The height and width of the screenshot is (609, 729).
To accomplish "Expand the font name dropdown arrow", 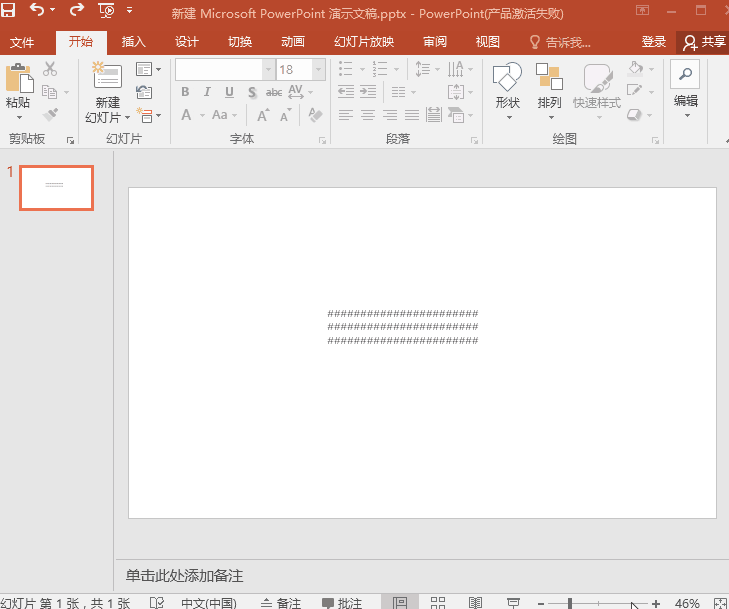I will (x=268, y=69).
